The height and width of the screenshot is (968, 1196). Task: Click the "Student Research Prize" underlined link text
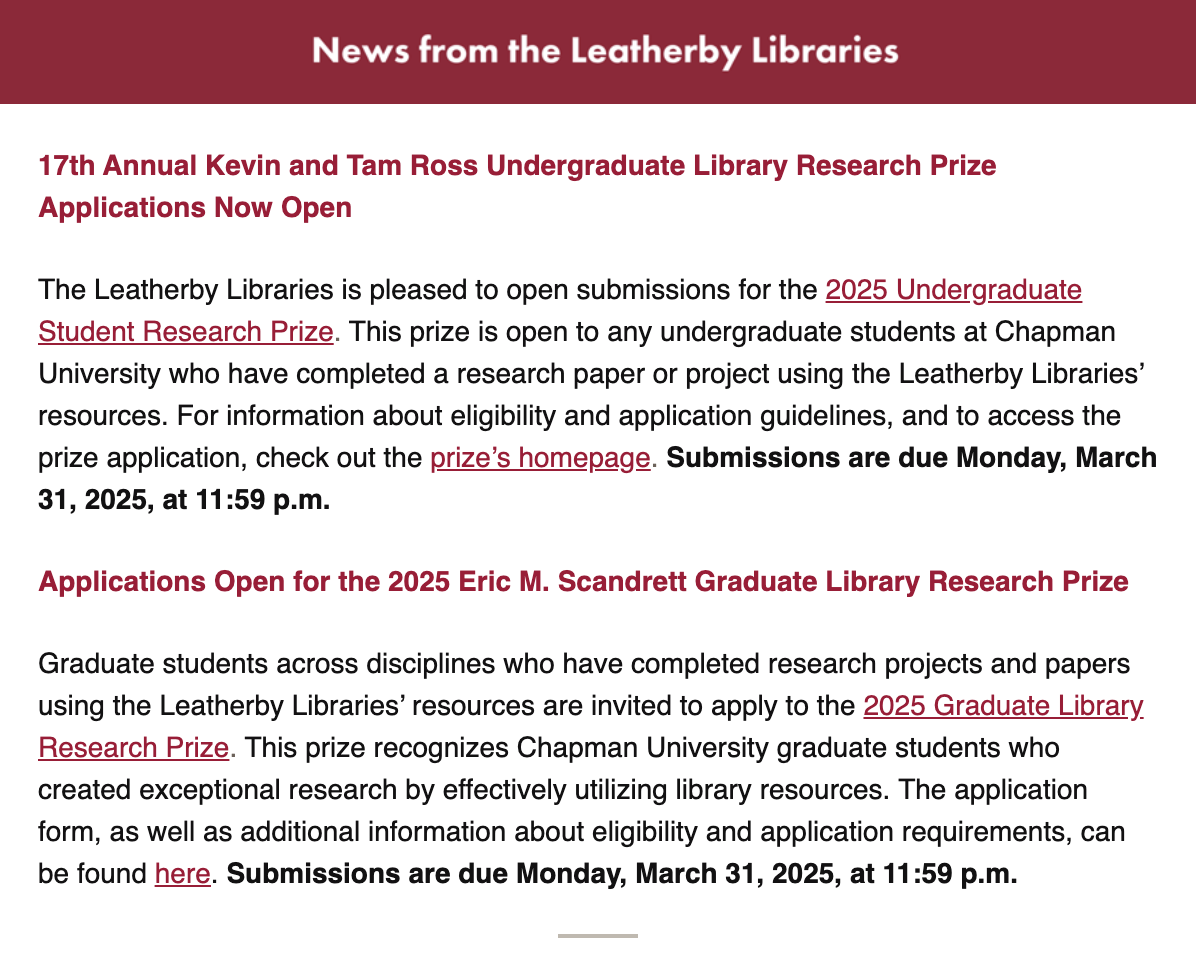coord(185,332)
